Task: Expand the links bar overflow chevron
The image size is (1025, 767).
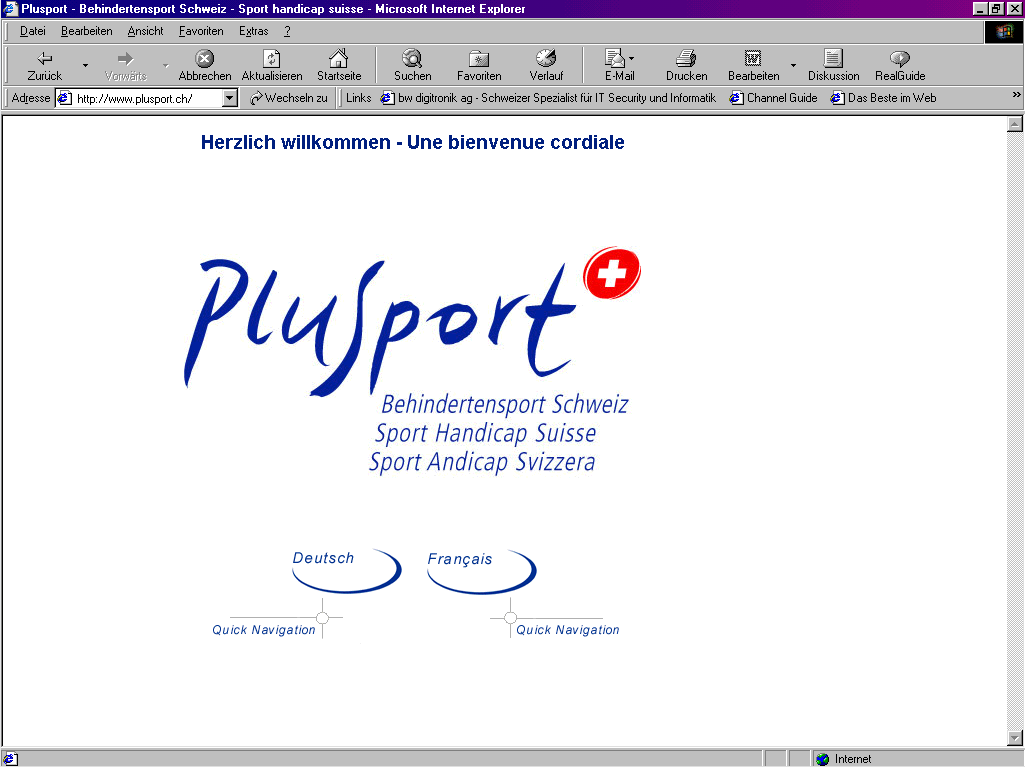Action: tap(1017, 95)
